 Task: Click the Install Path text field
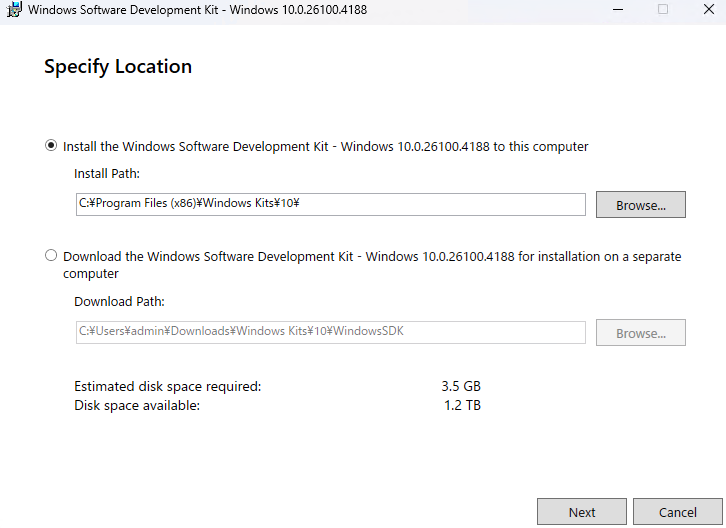(x=331, y=204)
